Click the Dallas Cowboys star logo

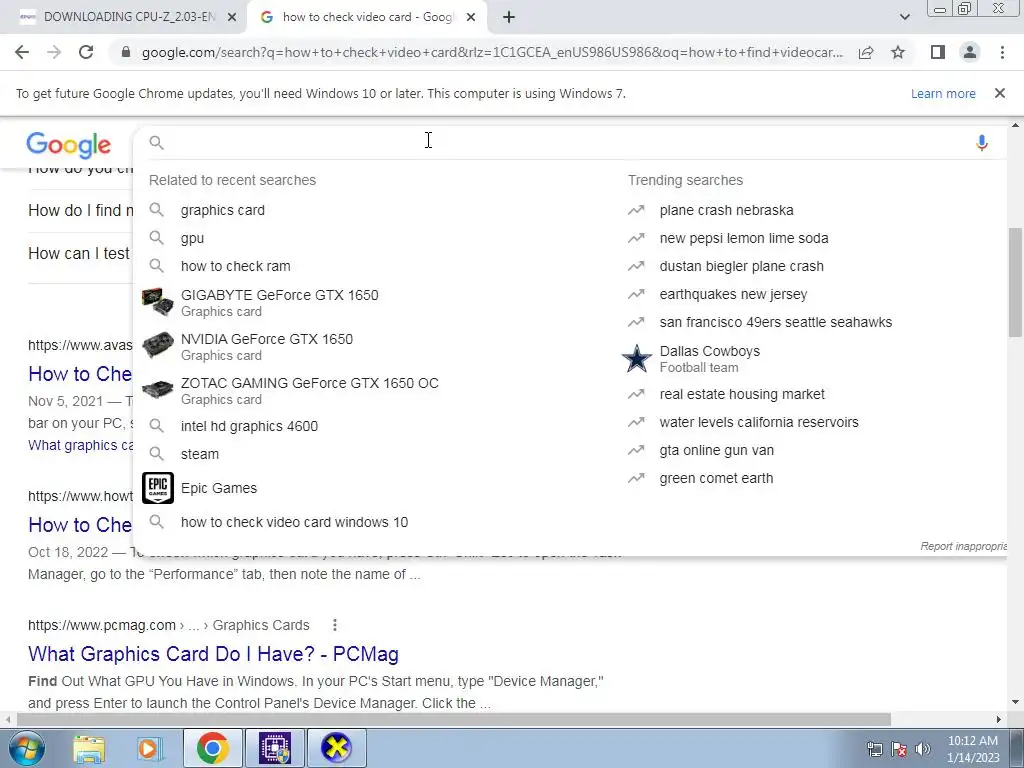coord(637,359)
